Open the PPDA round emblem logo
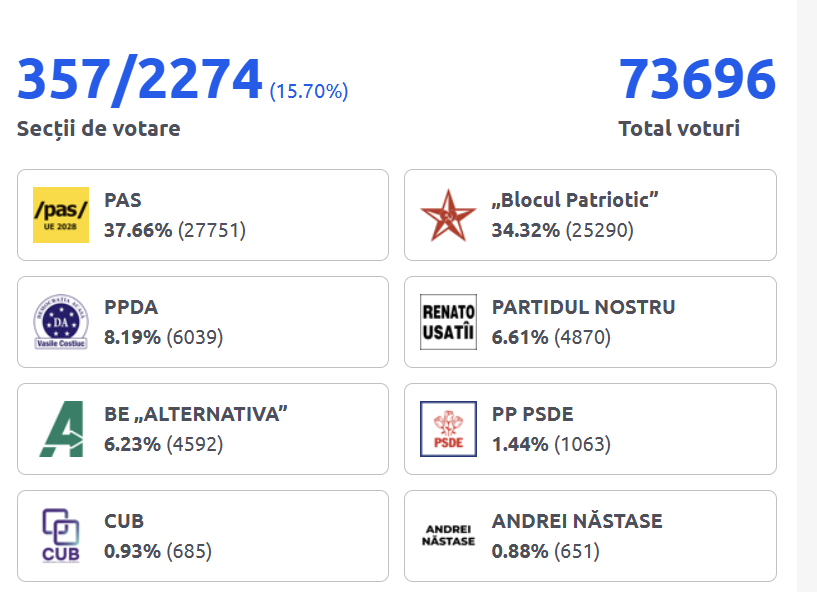This screenshot has width=817, height=592. coord(61,322)
